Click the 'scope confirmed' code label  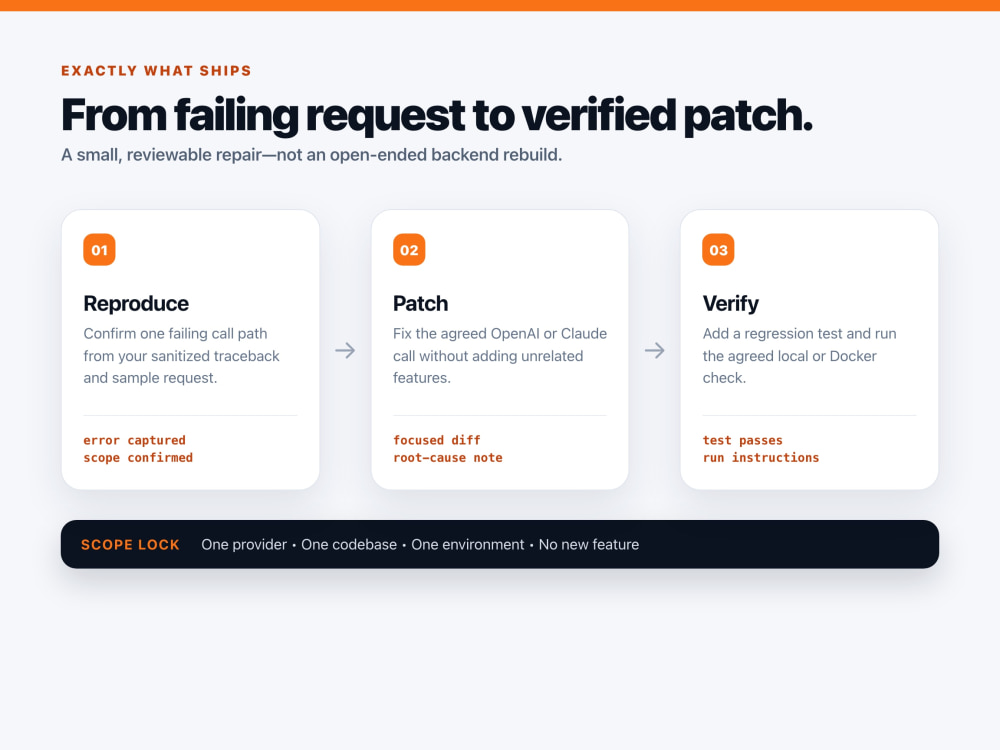138,457
